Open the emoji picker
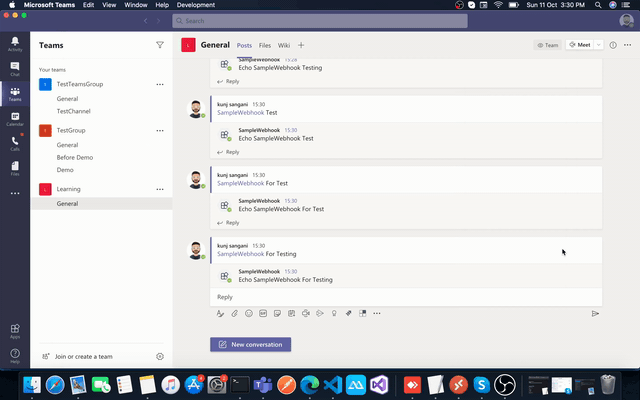 249,313
